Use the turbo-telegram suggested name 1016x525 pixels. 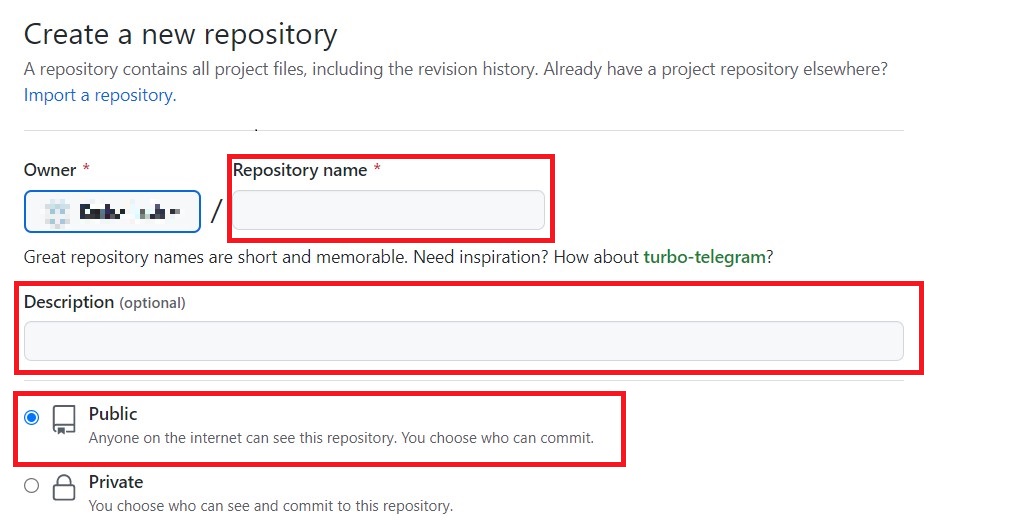tap(704, 257)
